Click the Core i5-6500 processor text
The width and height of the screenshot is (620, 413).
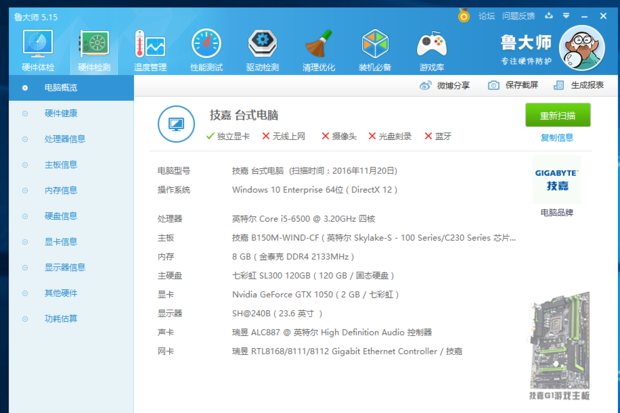click(303, 219)
